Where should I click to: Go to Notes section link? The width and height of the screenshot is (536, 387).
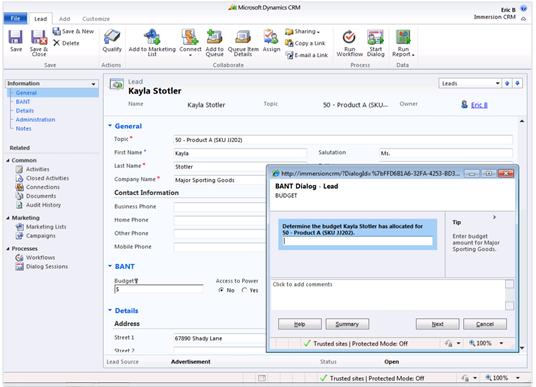tap(24, 128)
